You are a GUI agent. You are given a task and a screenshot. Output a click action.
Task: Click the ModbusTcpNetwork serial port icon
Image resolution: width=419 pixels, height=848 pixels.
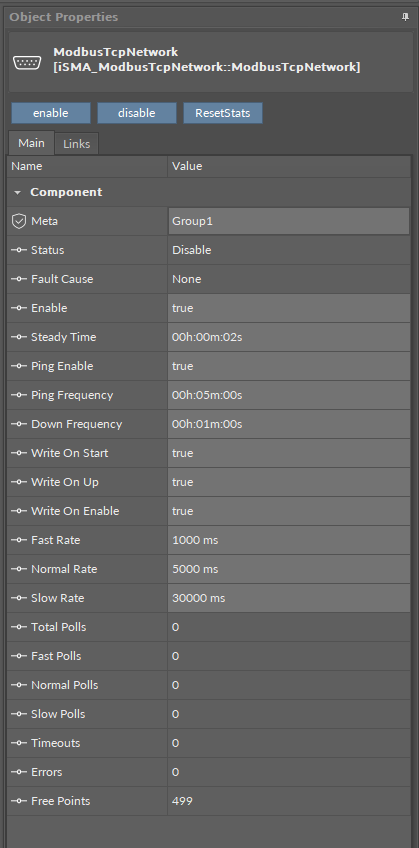[x=27, y=62]
